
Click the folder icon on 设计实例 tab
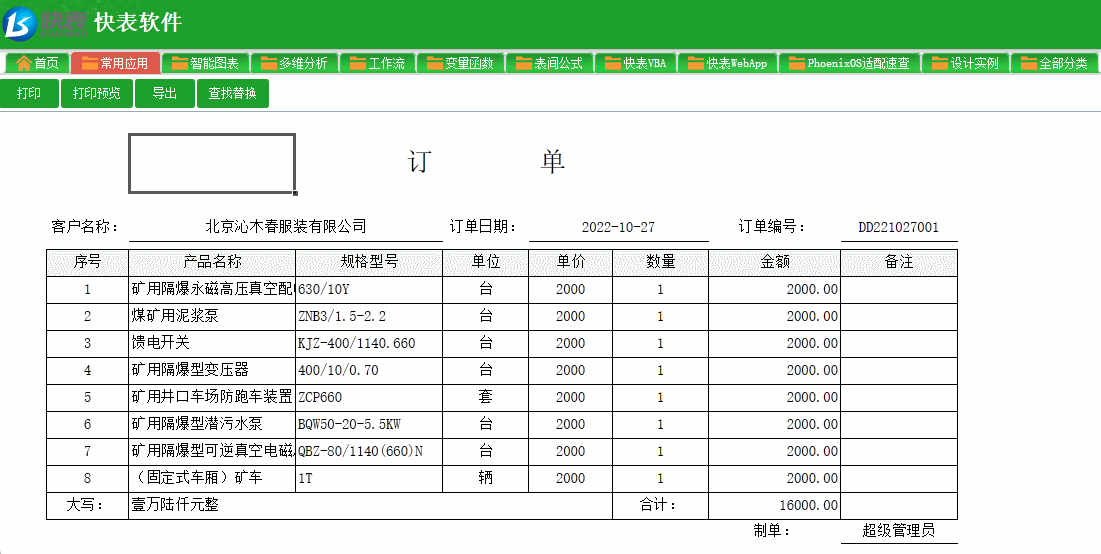coord(940,63)
